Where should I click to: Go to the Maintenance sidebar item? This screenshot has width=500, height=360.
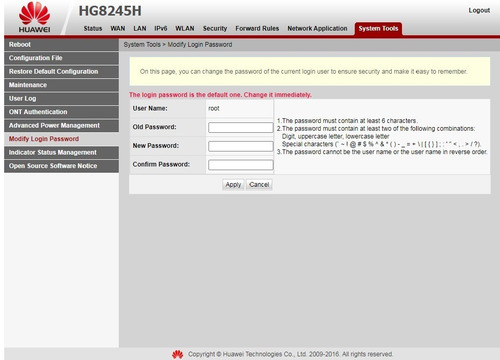coord(61,85)
